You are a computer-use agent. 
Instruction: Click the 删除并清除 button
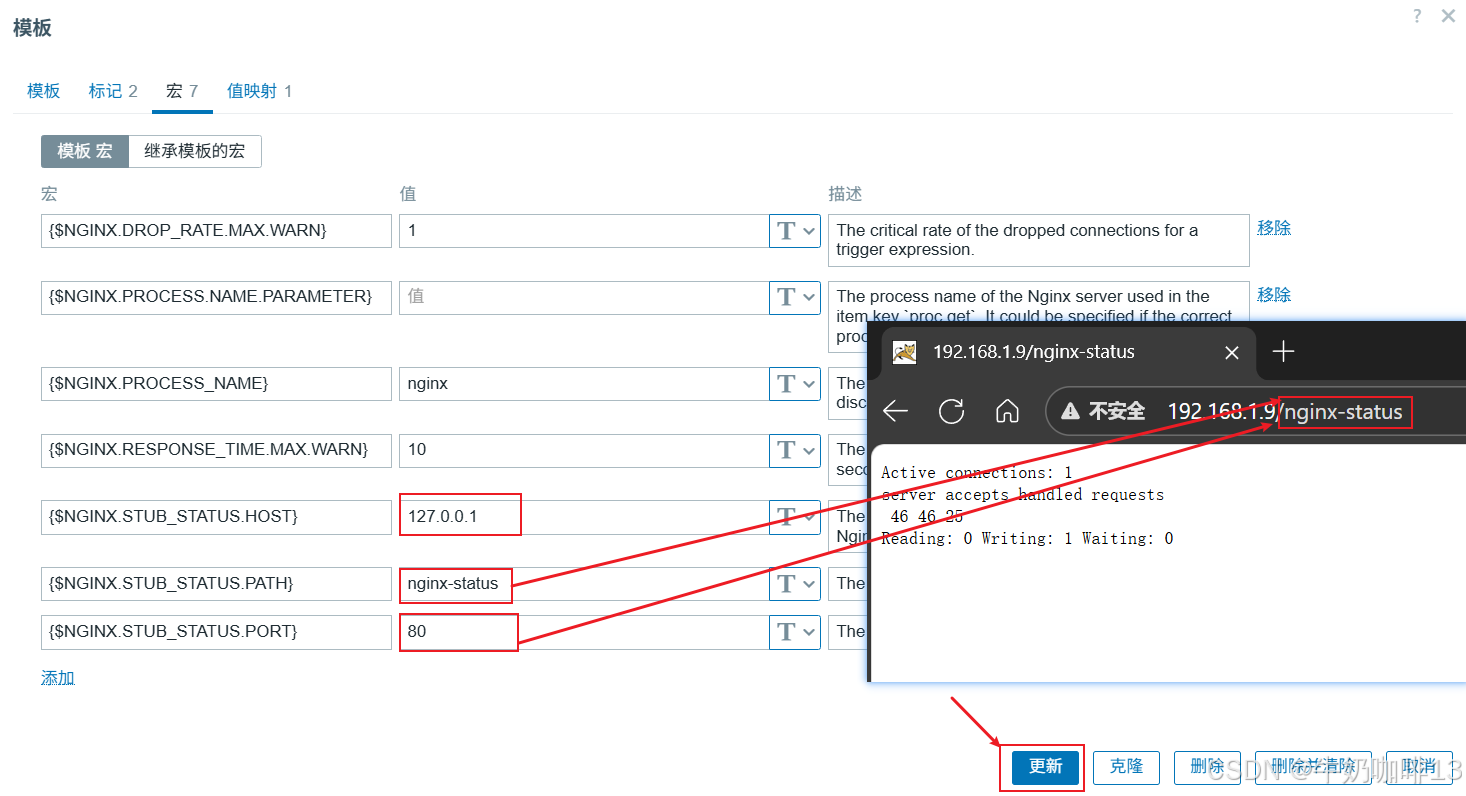point(1313,767)
